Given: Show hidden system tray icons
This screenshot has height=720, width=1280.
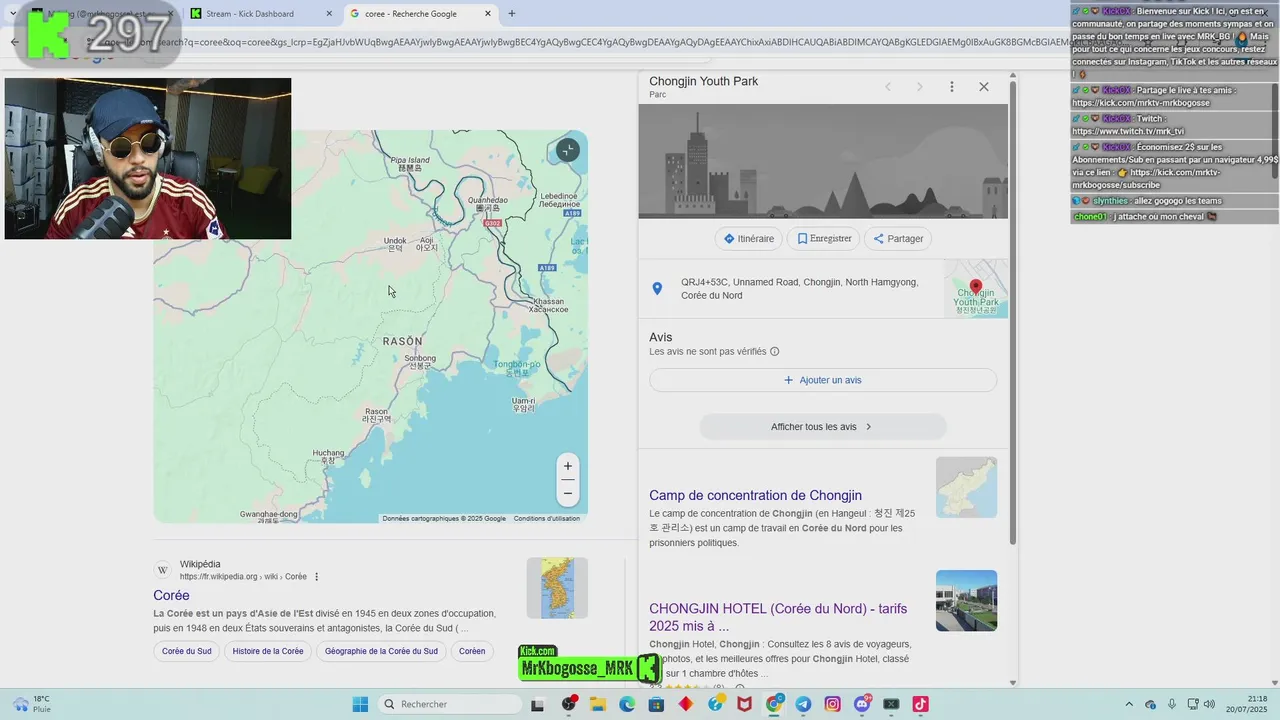Looking at the screenshot, I should click(1130, 704).
